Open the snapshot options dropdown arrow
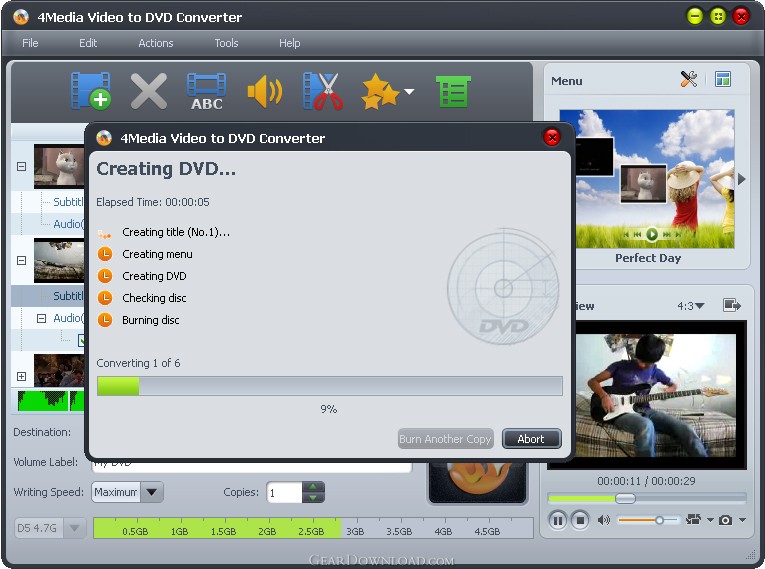This screenshot has height=569, width=765. coord(742,520)
